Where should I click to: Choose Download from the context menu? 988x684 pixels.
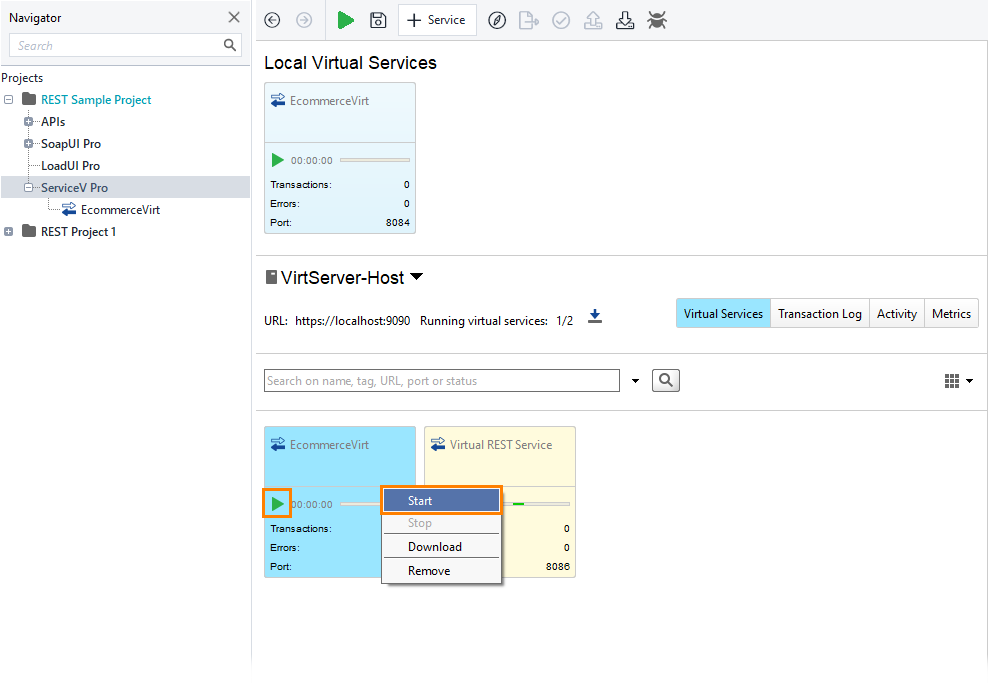(x=441, y=547)
